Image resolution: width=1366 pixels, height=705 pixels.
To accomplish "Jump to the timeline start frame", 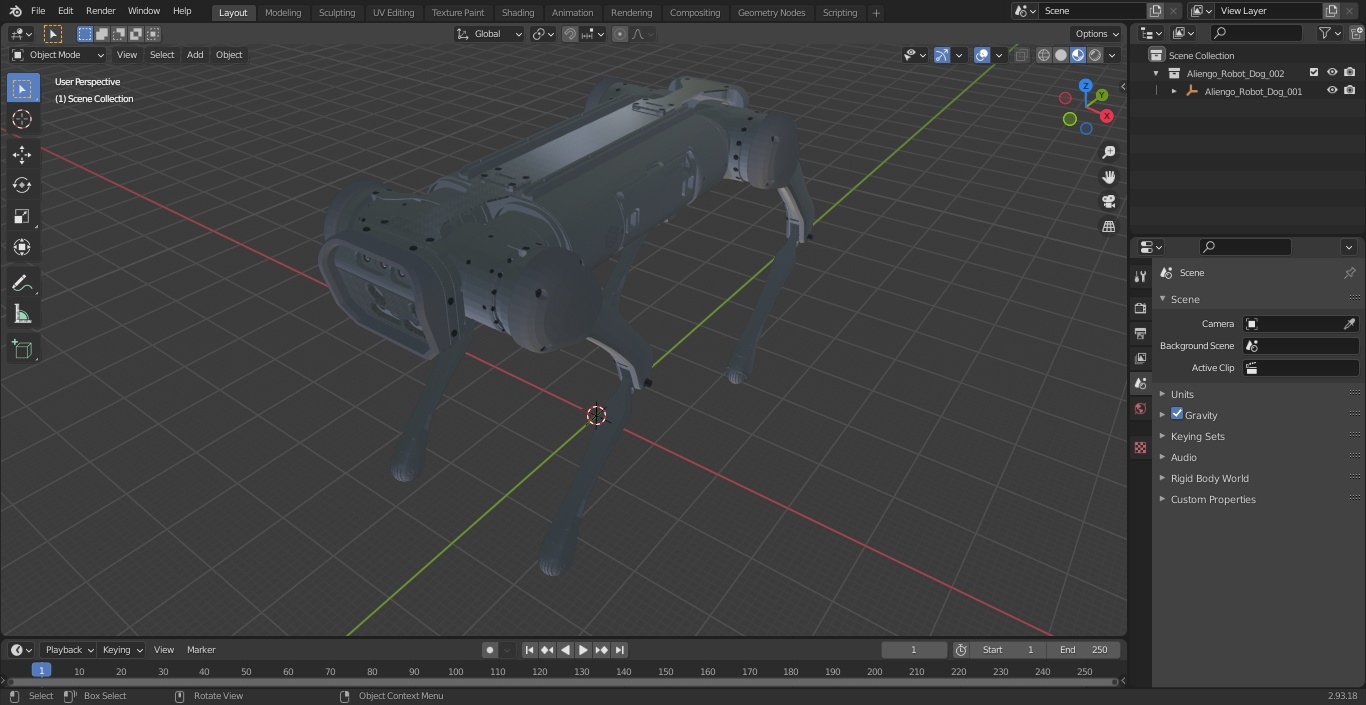I will (529, 650).
